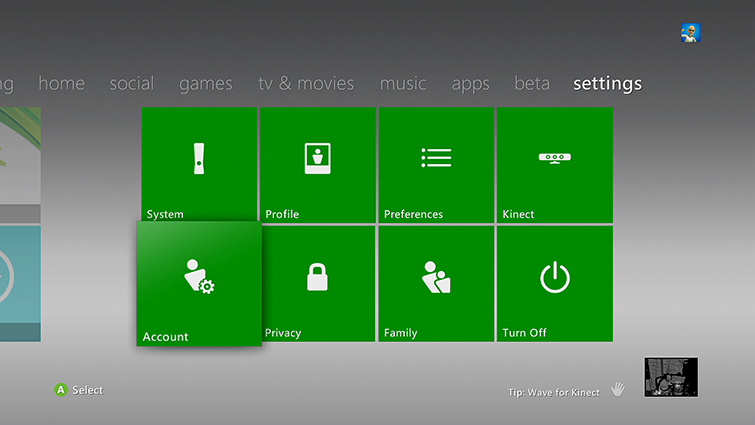Click the Tip: Wave for Kinect text
The image size is (755, 425).
coord(553,393)
